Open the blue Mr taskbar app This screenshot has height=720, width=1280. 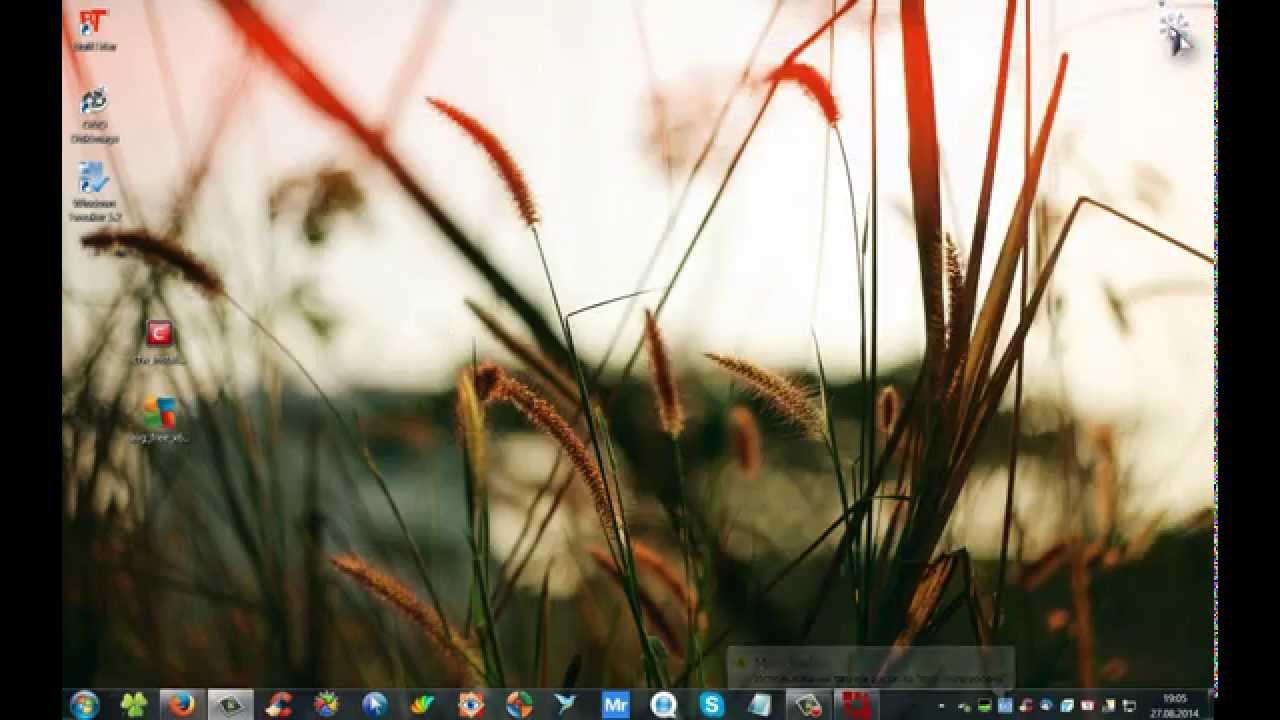pos(615,705)
